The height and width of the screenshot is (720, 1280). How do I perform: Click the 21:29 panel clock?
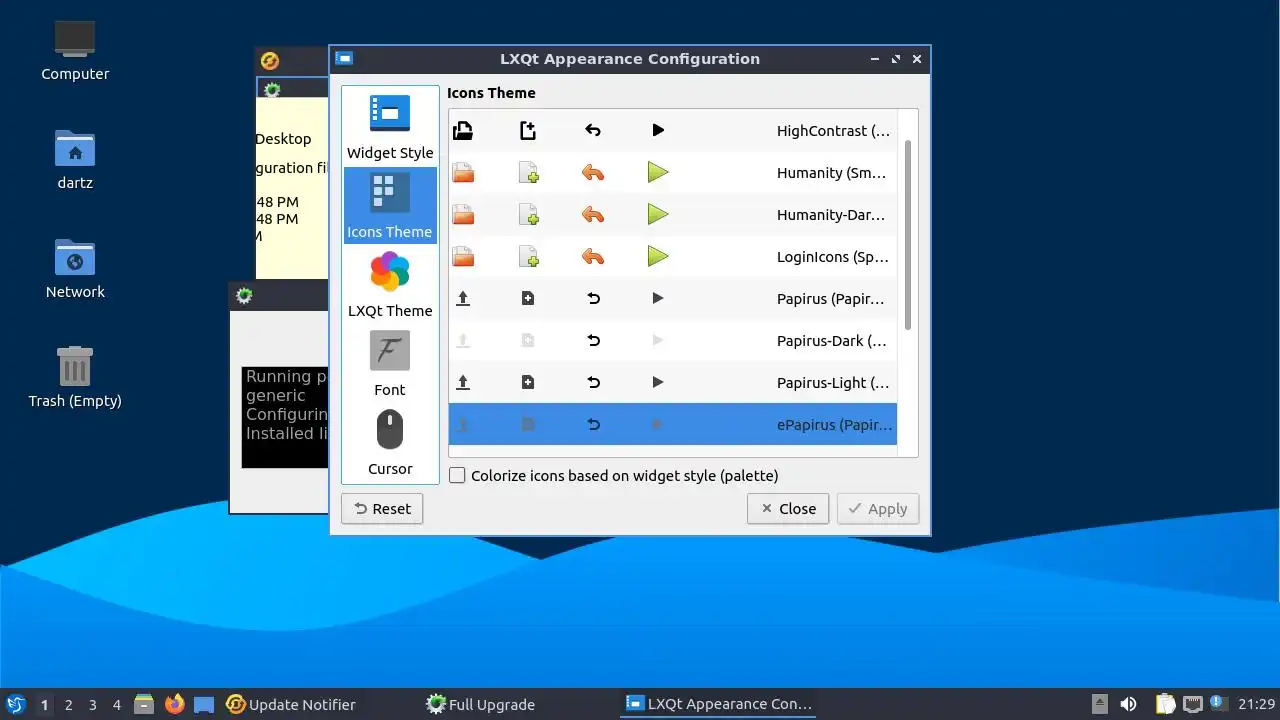1256,705
